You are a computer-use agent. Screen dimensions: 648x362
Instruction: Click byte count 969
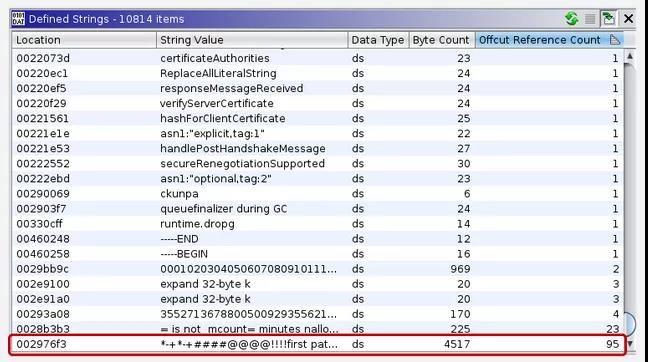pos(460,269)
